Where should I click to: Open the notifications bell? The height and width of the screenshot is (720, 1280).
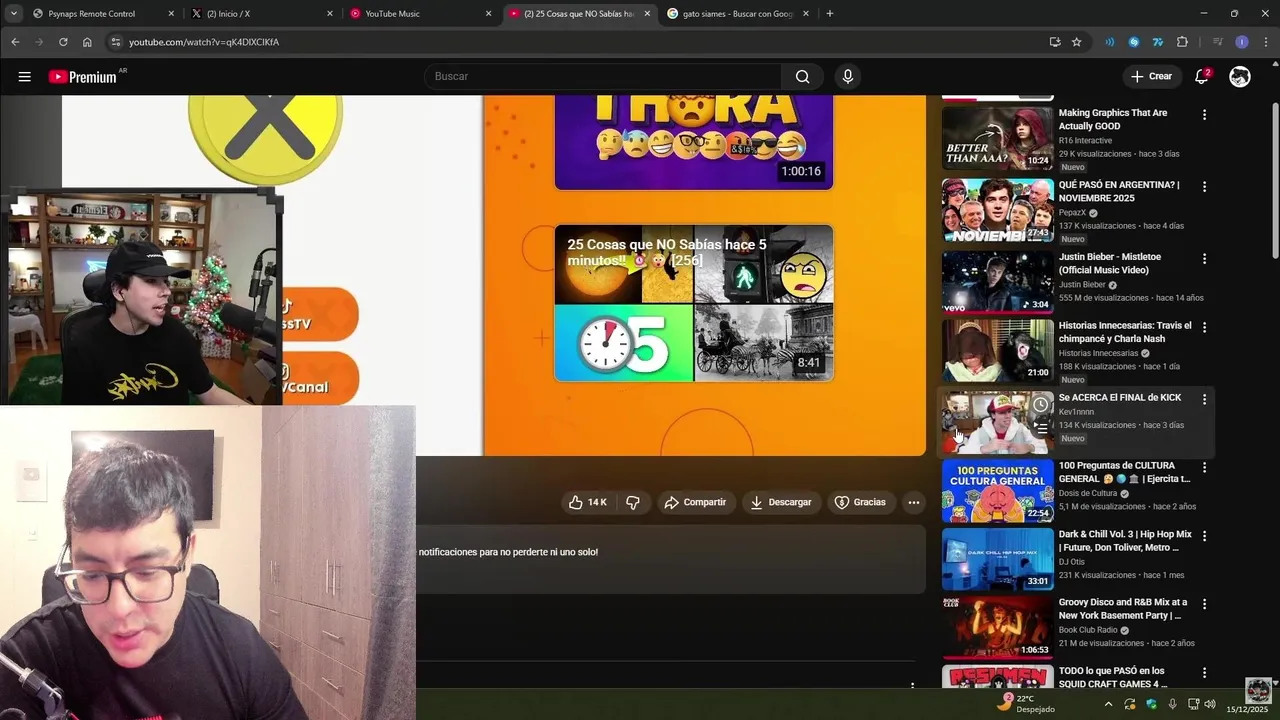click(x=1202, y=77)
